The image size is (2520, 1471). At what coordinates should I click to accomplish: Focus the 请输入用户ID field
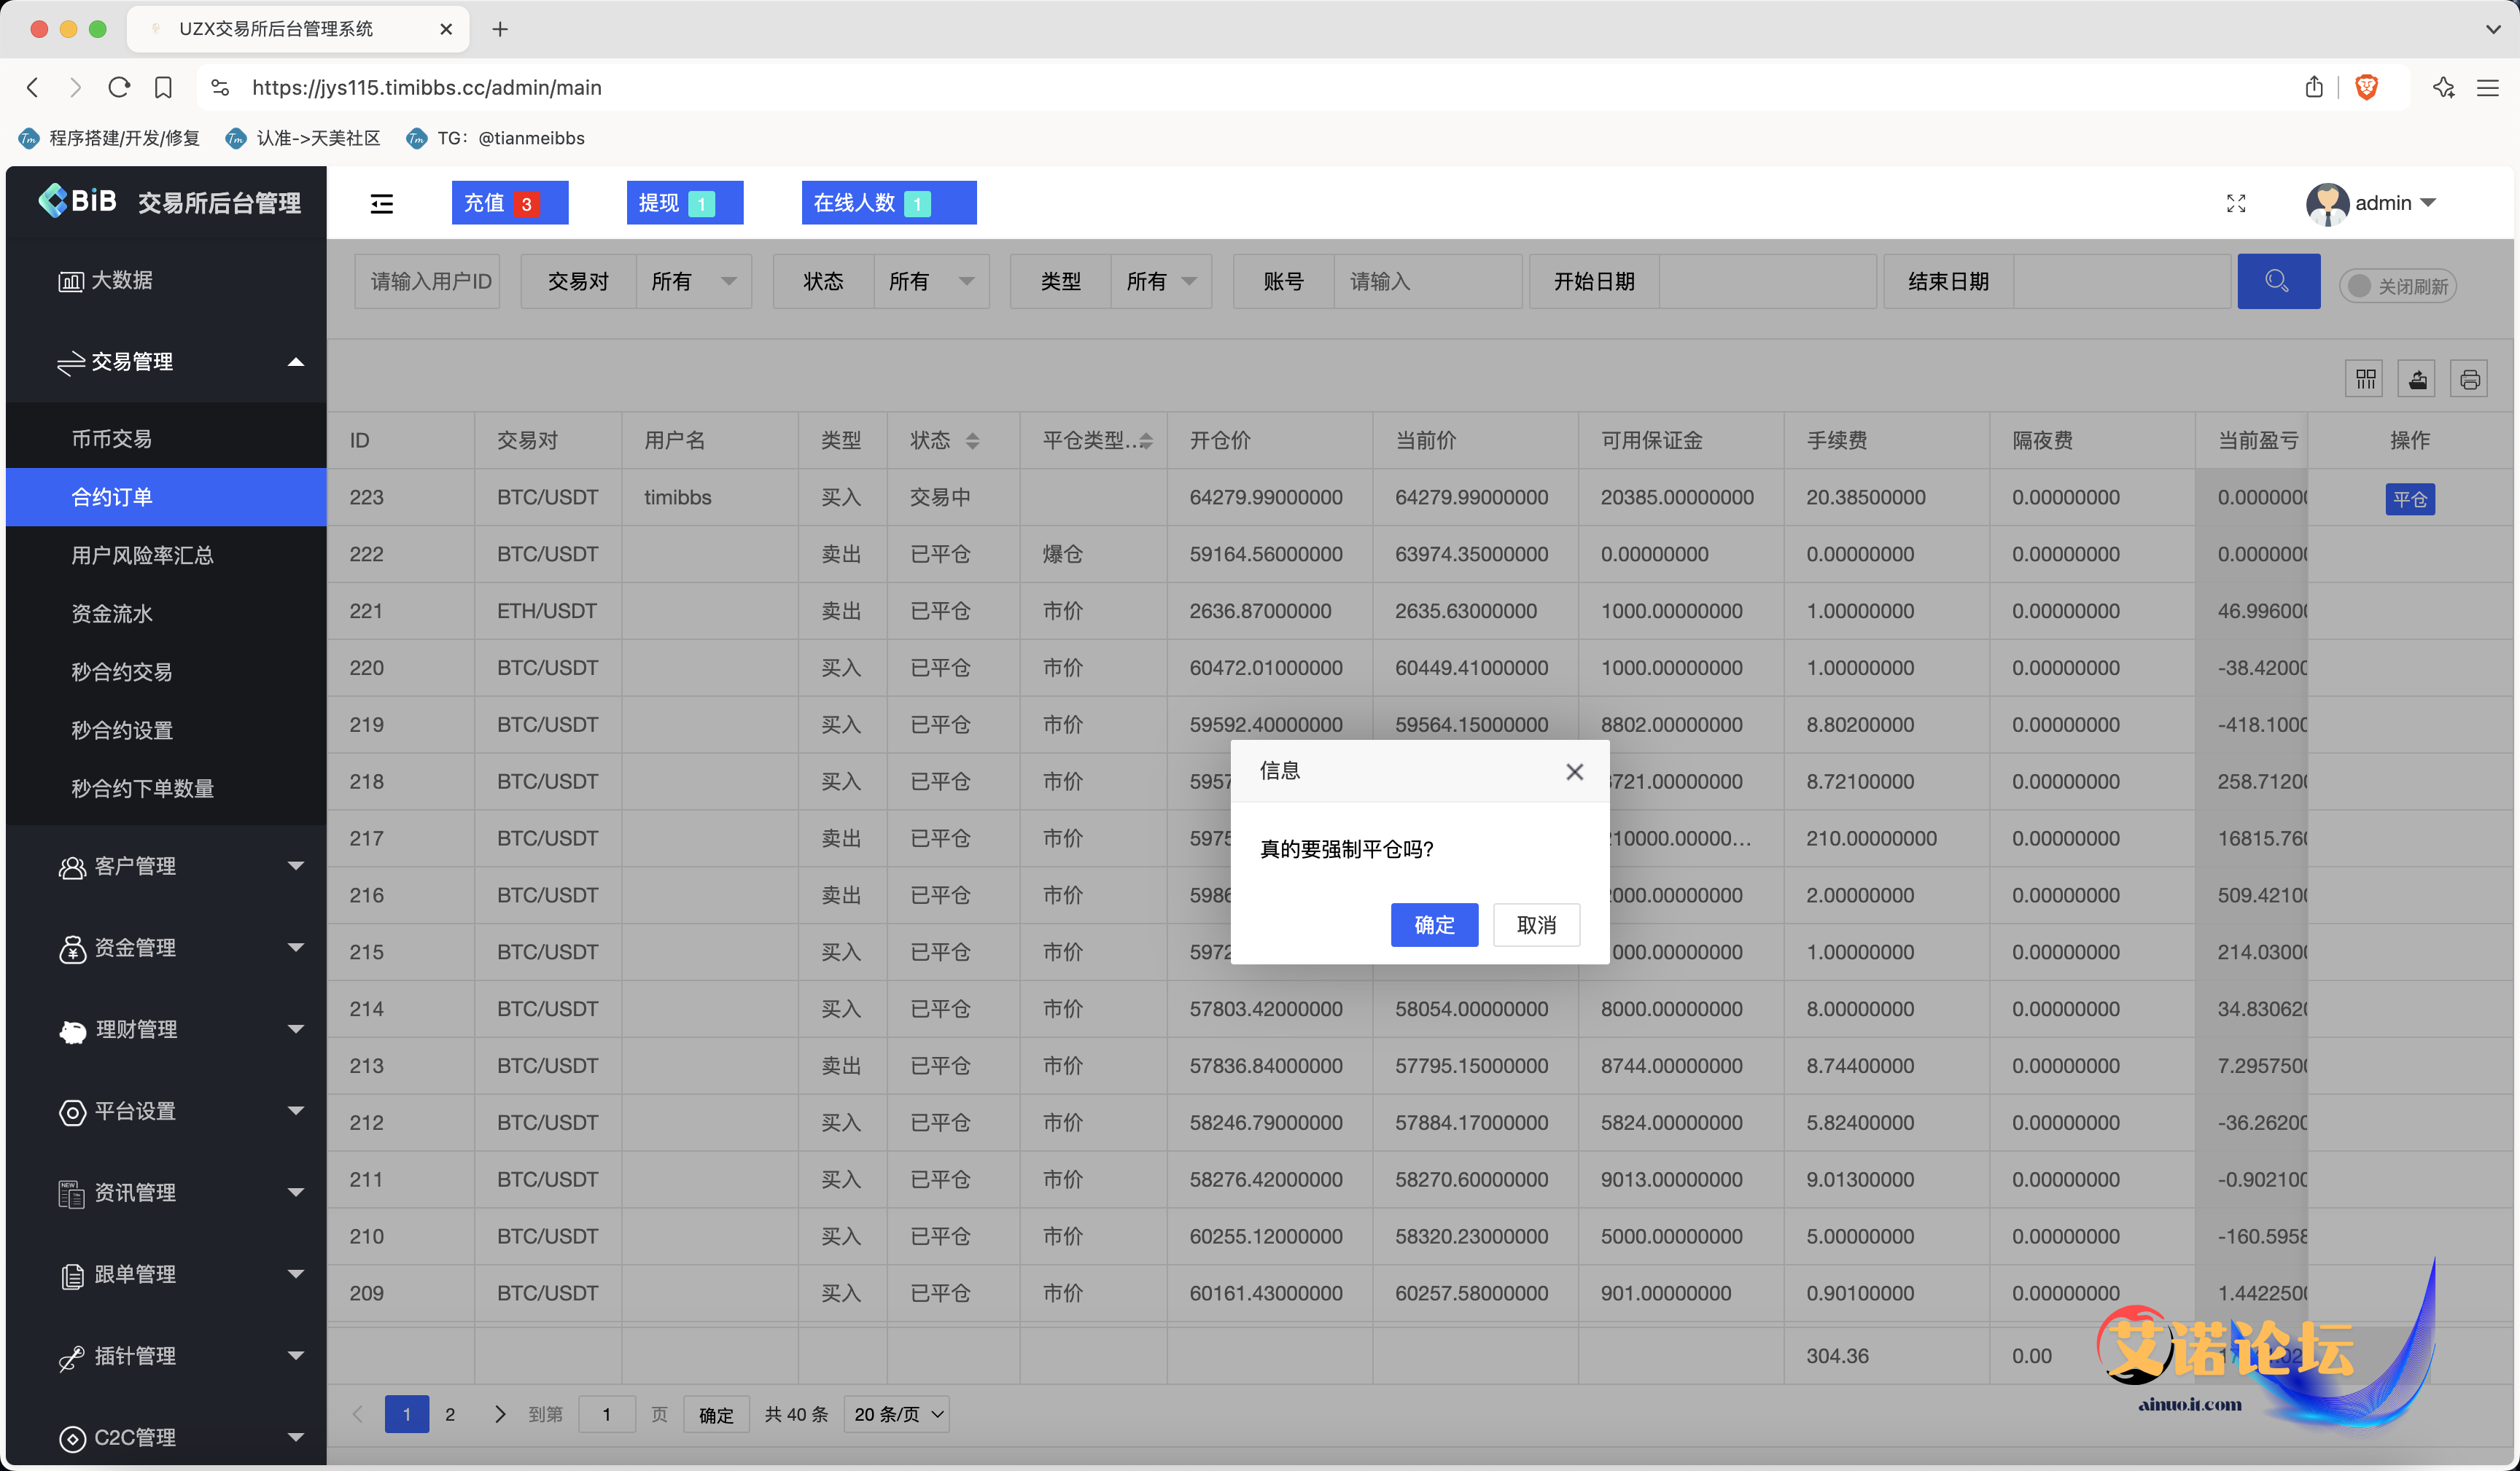pos(427,281)
